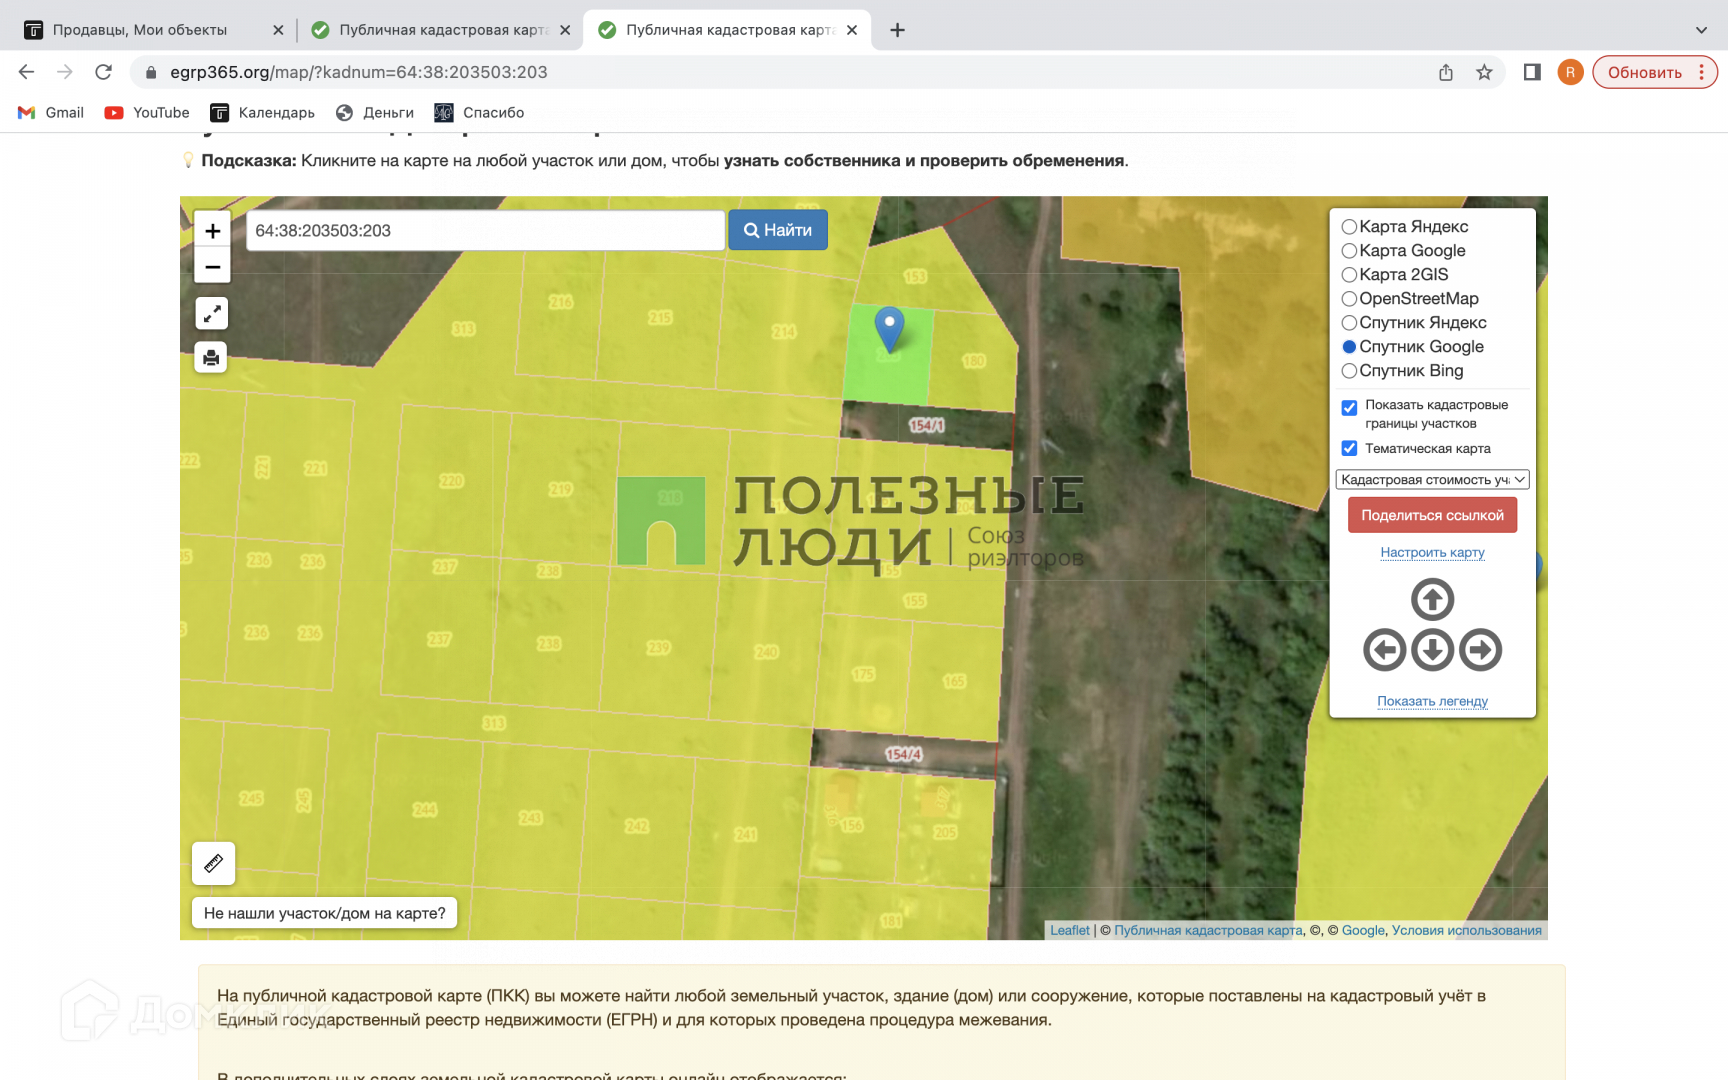Open the YouTube bookmark
This screenshot has height=1080, width=1728.
coord(147,113)
